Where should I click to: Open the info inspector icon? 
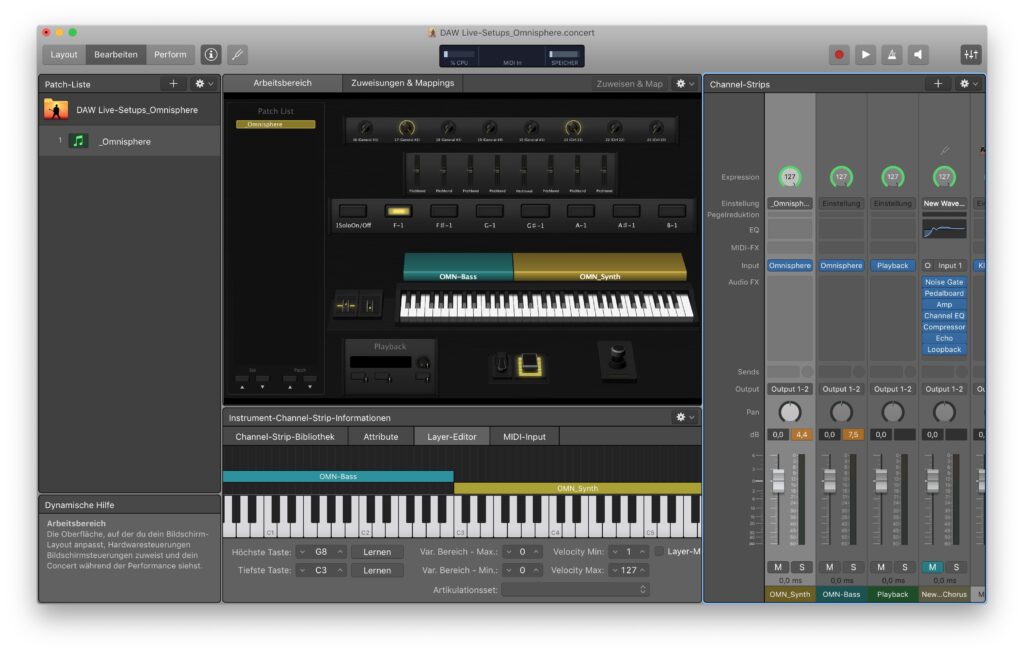(x=211, y=55)
